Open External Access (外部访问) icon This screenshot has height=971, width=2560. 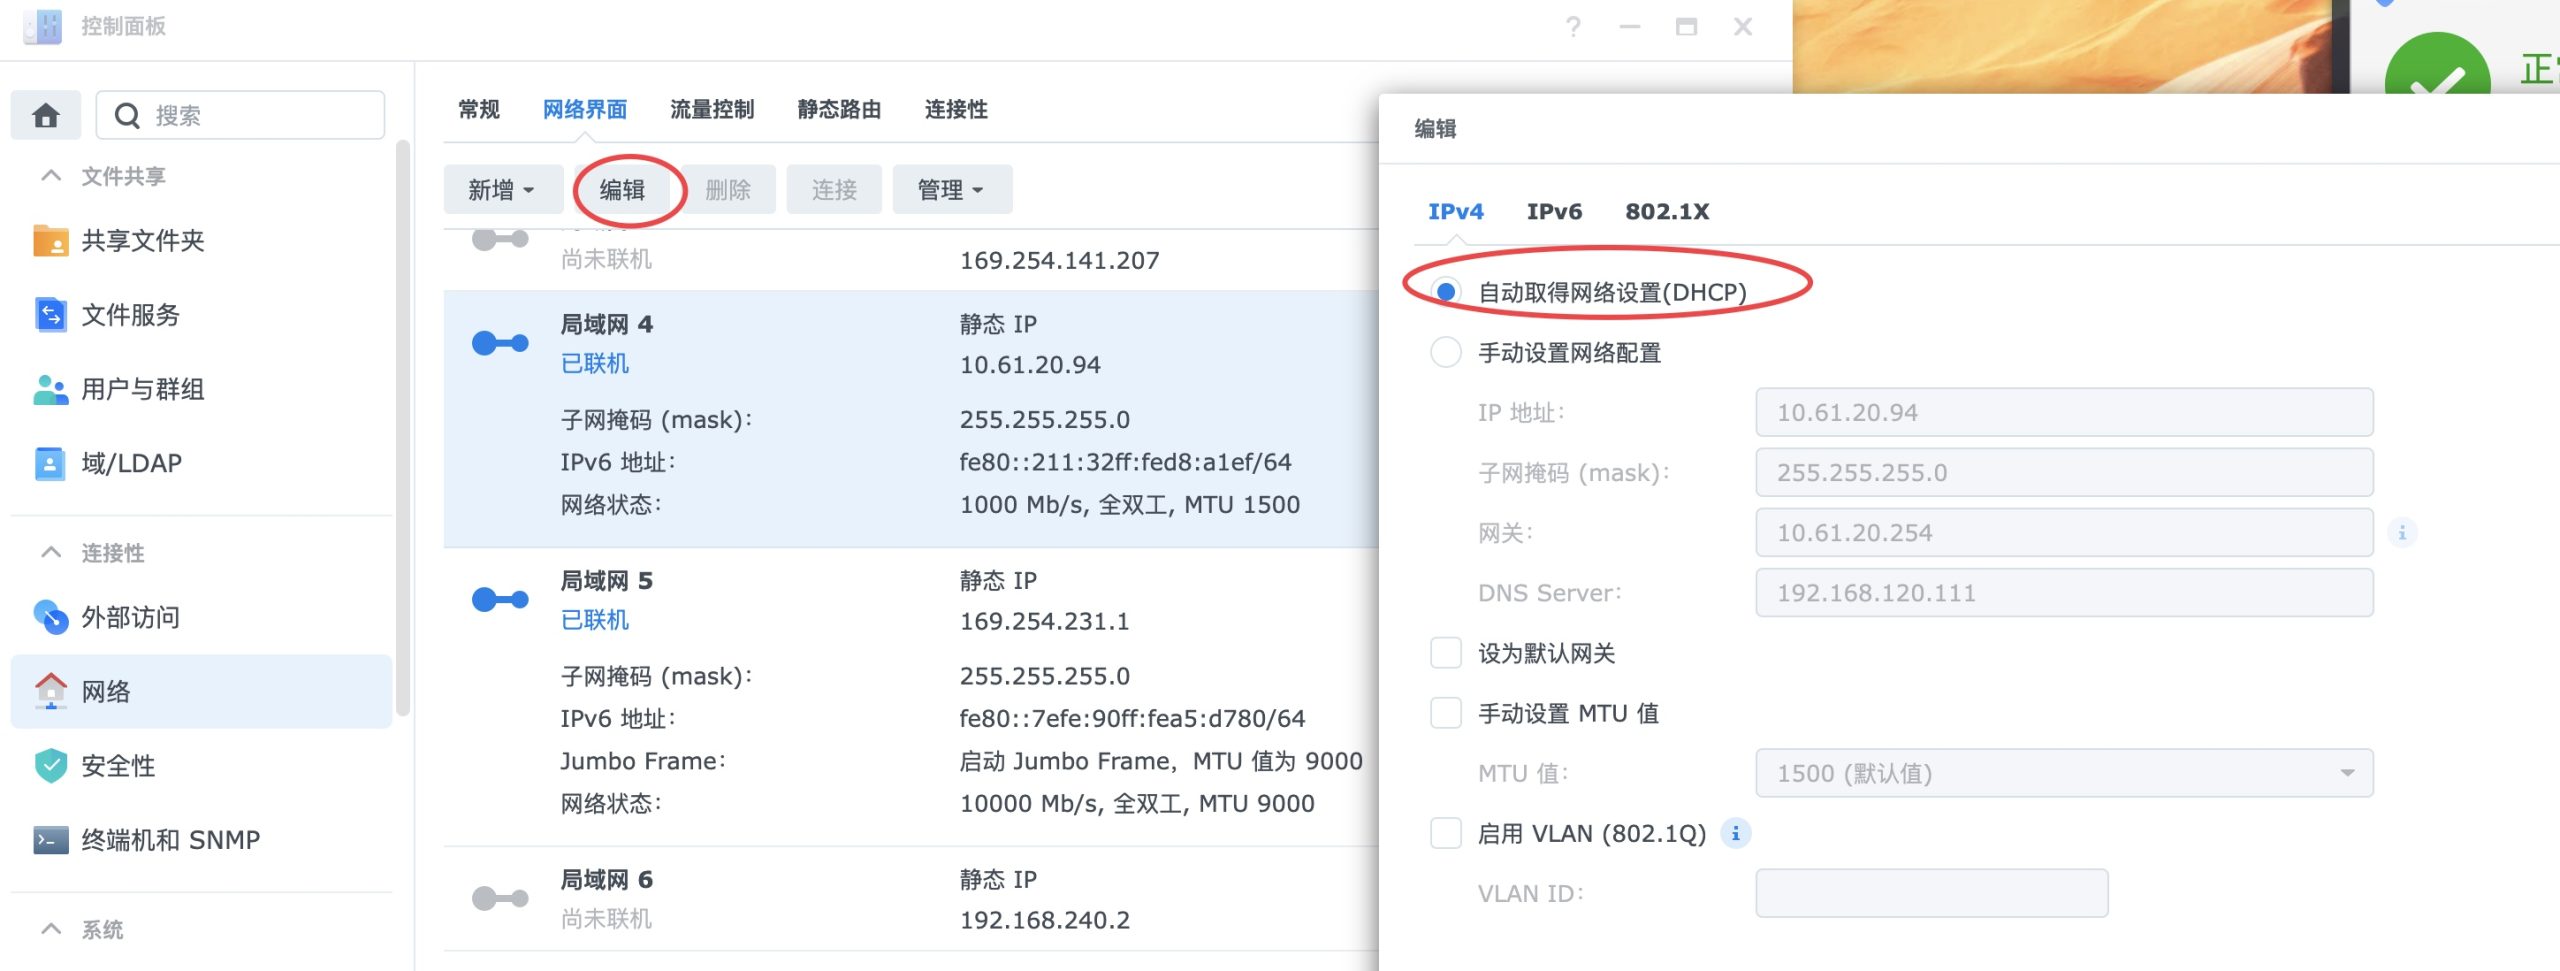(50, 617)
